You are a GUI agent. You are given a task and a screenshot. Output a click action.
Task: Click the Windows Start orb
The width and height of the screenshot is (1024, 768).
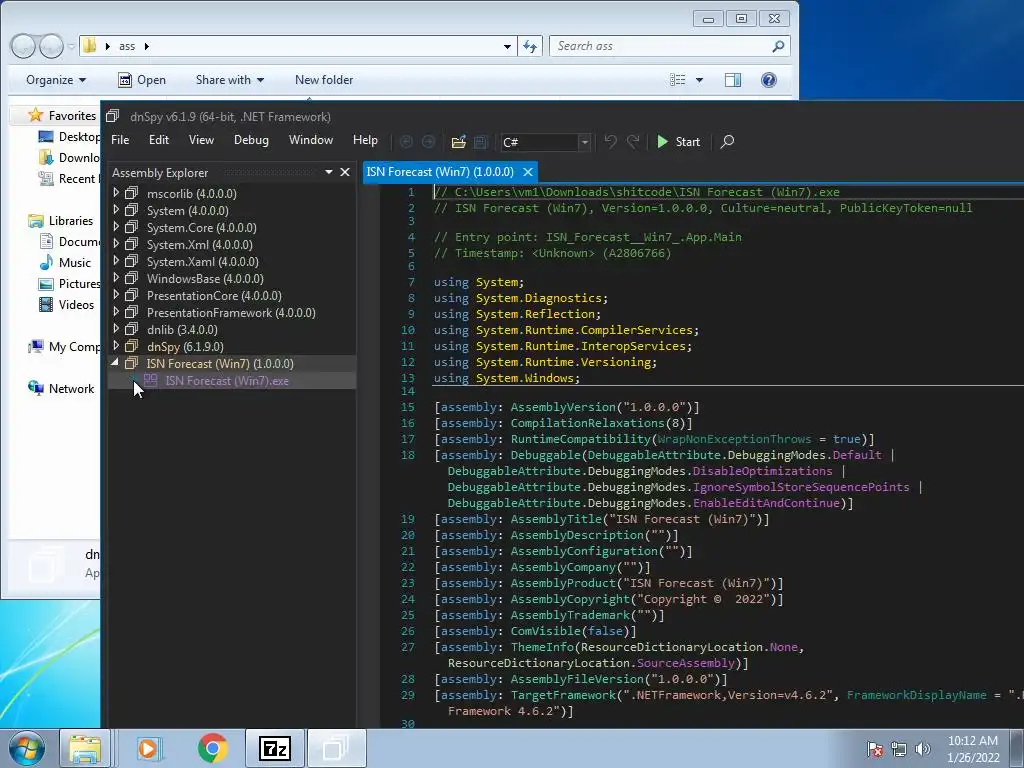[27, 748]
